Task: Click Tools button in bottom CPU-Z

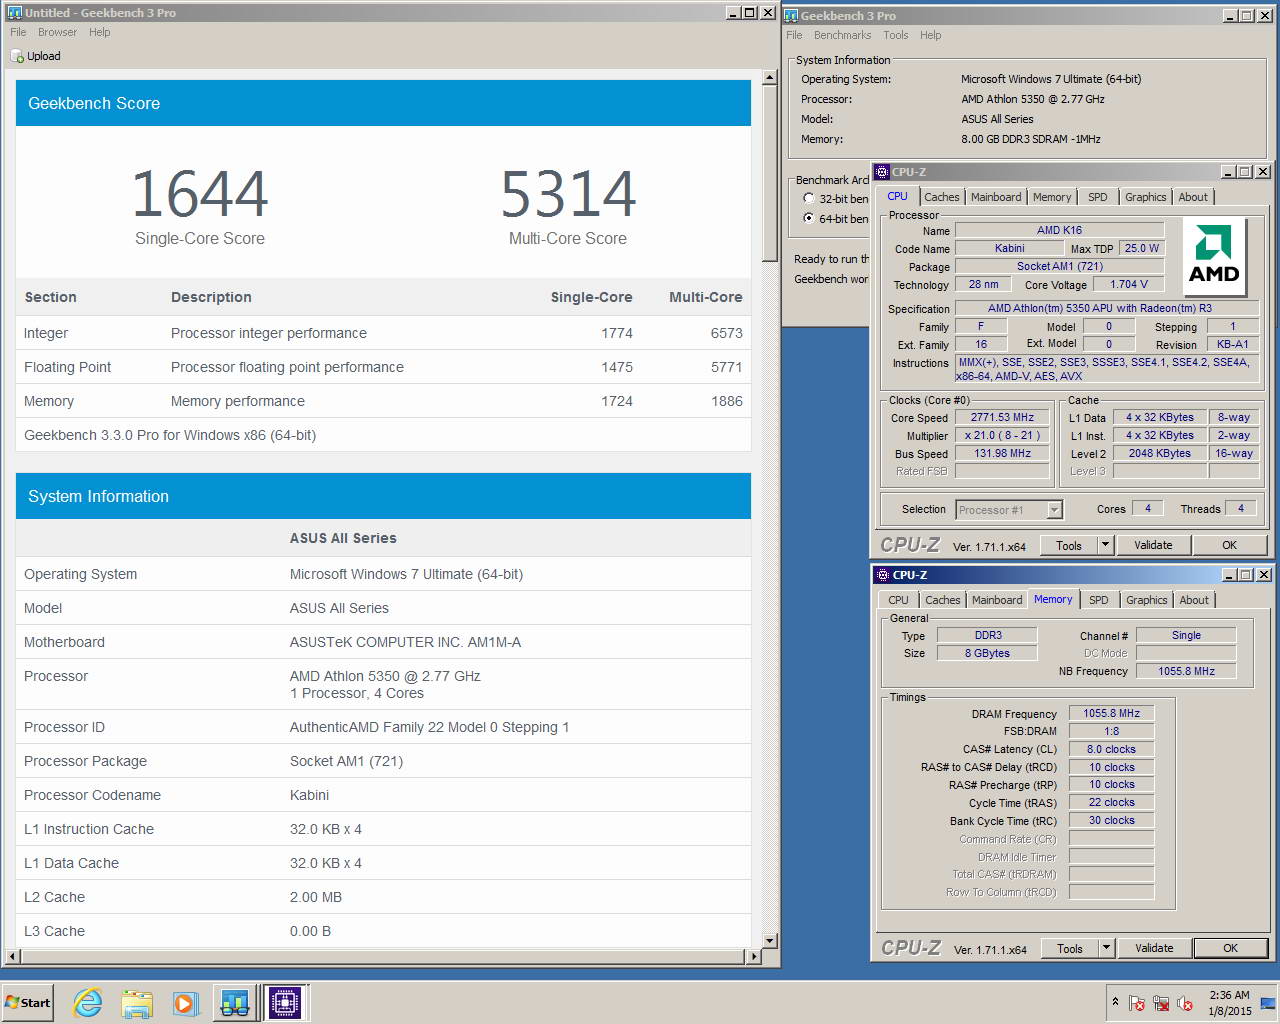Action: pyautogui.click(x=1070, y=948)
